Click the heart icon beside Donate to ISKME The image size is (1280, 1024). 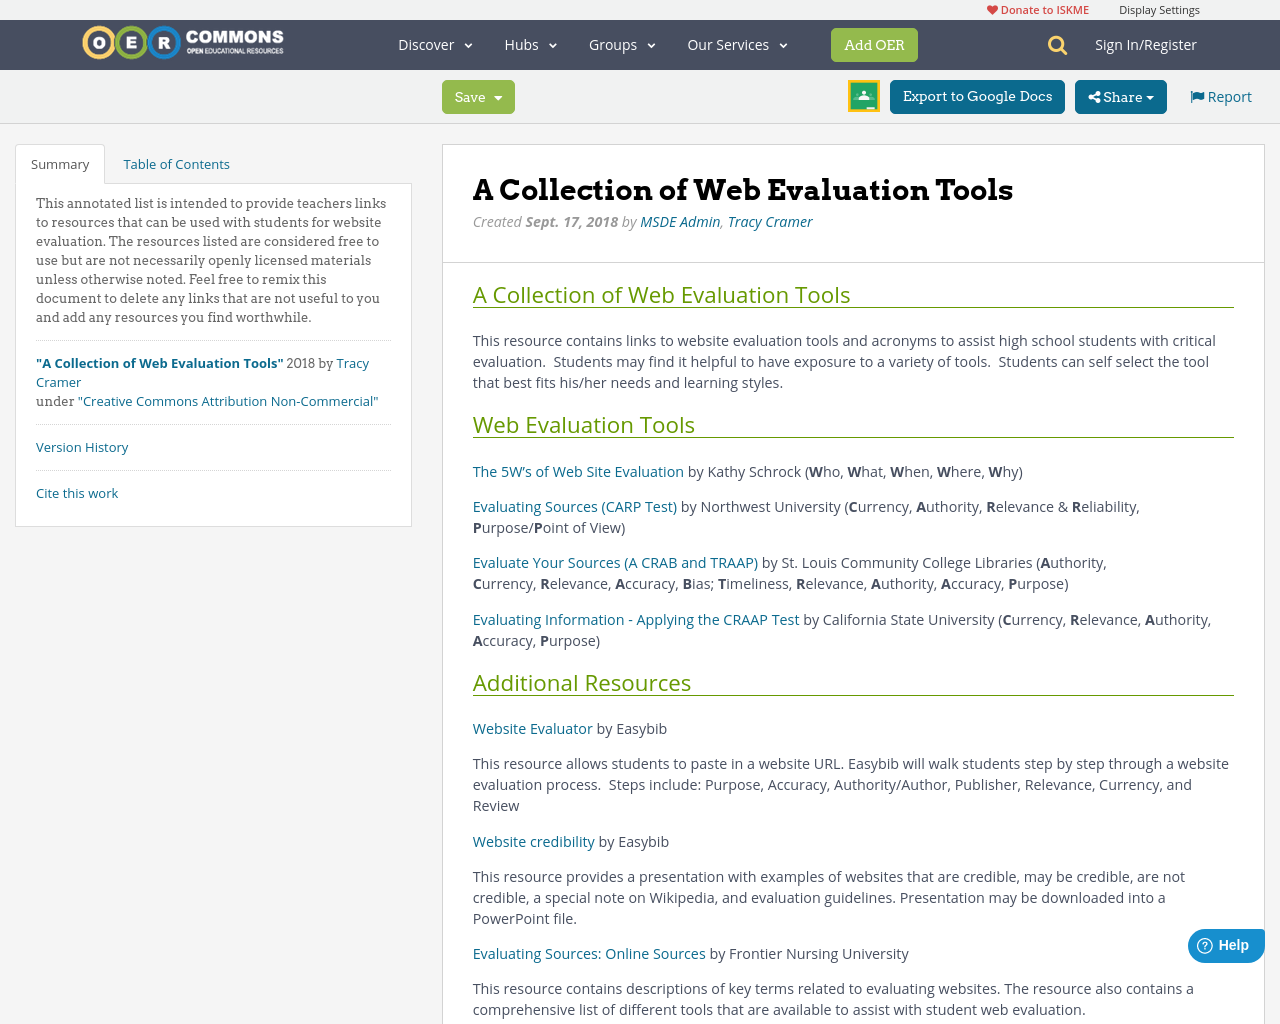point(991,8)
